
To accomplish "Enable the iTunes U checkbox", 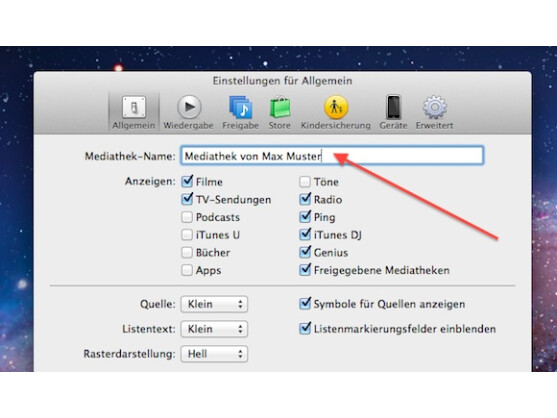I will click(x=187, y=235).
